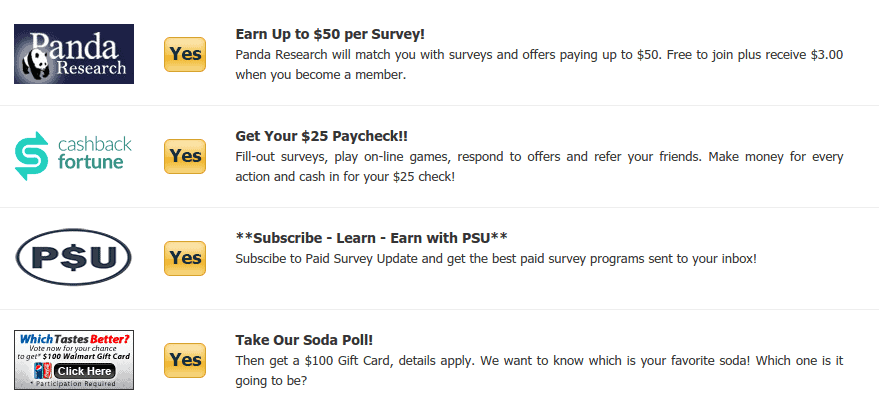
Task: Choose Yes for PSU subscription
Action: click(185, 258)
